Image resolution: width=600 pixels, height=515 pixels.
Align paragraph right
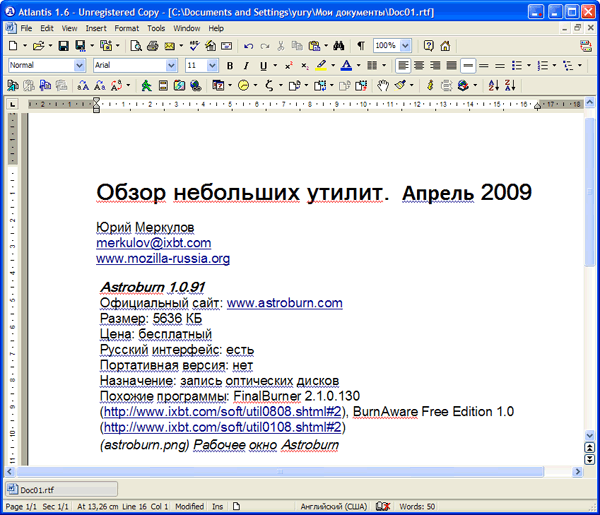435,66
